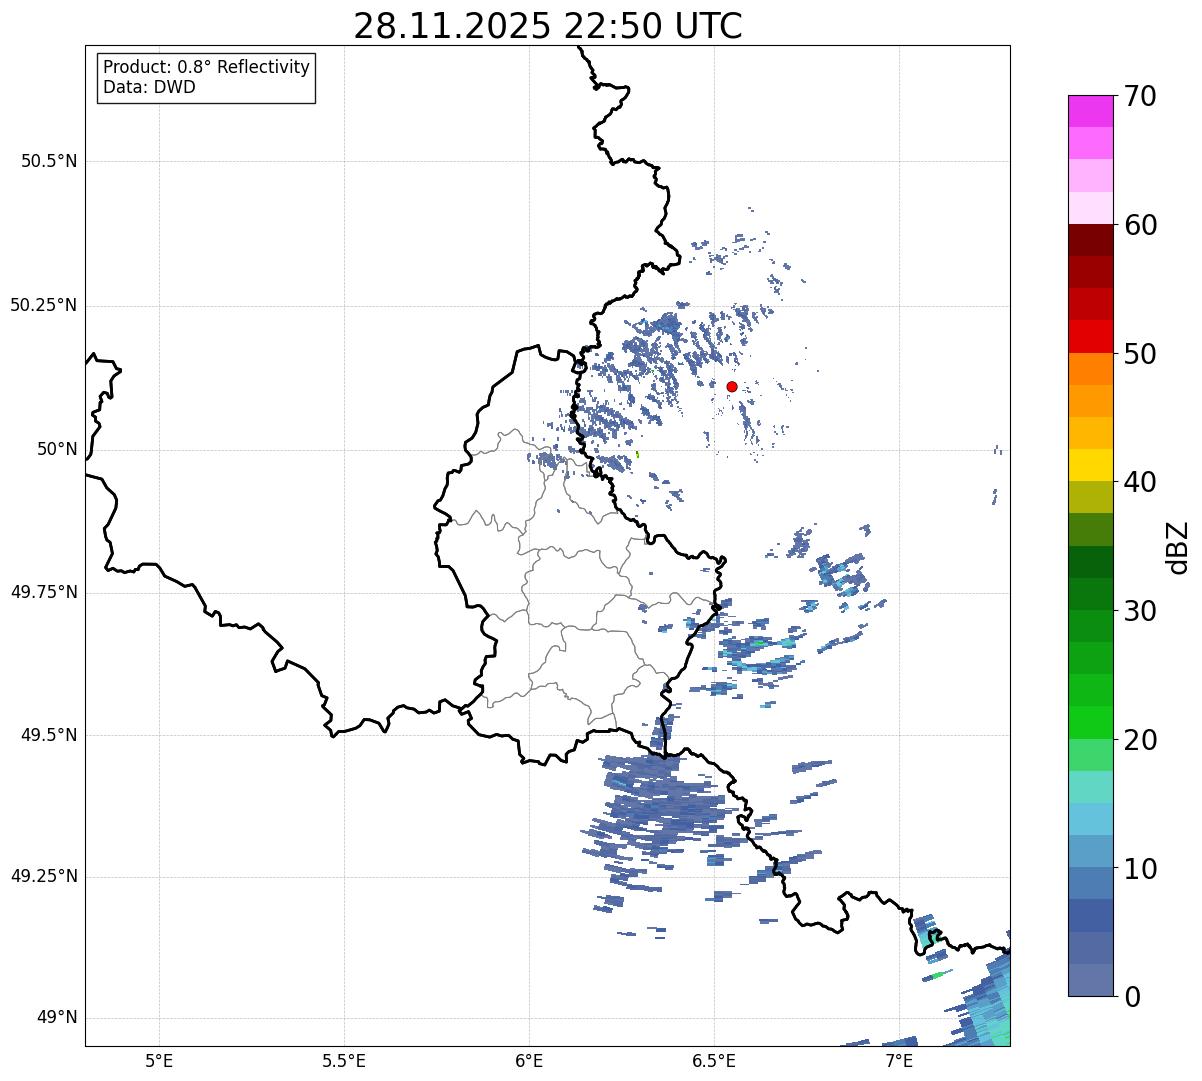
Task: Click the 5.5°E longitude label
Action: (x=344, y=1061)
